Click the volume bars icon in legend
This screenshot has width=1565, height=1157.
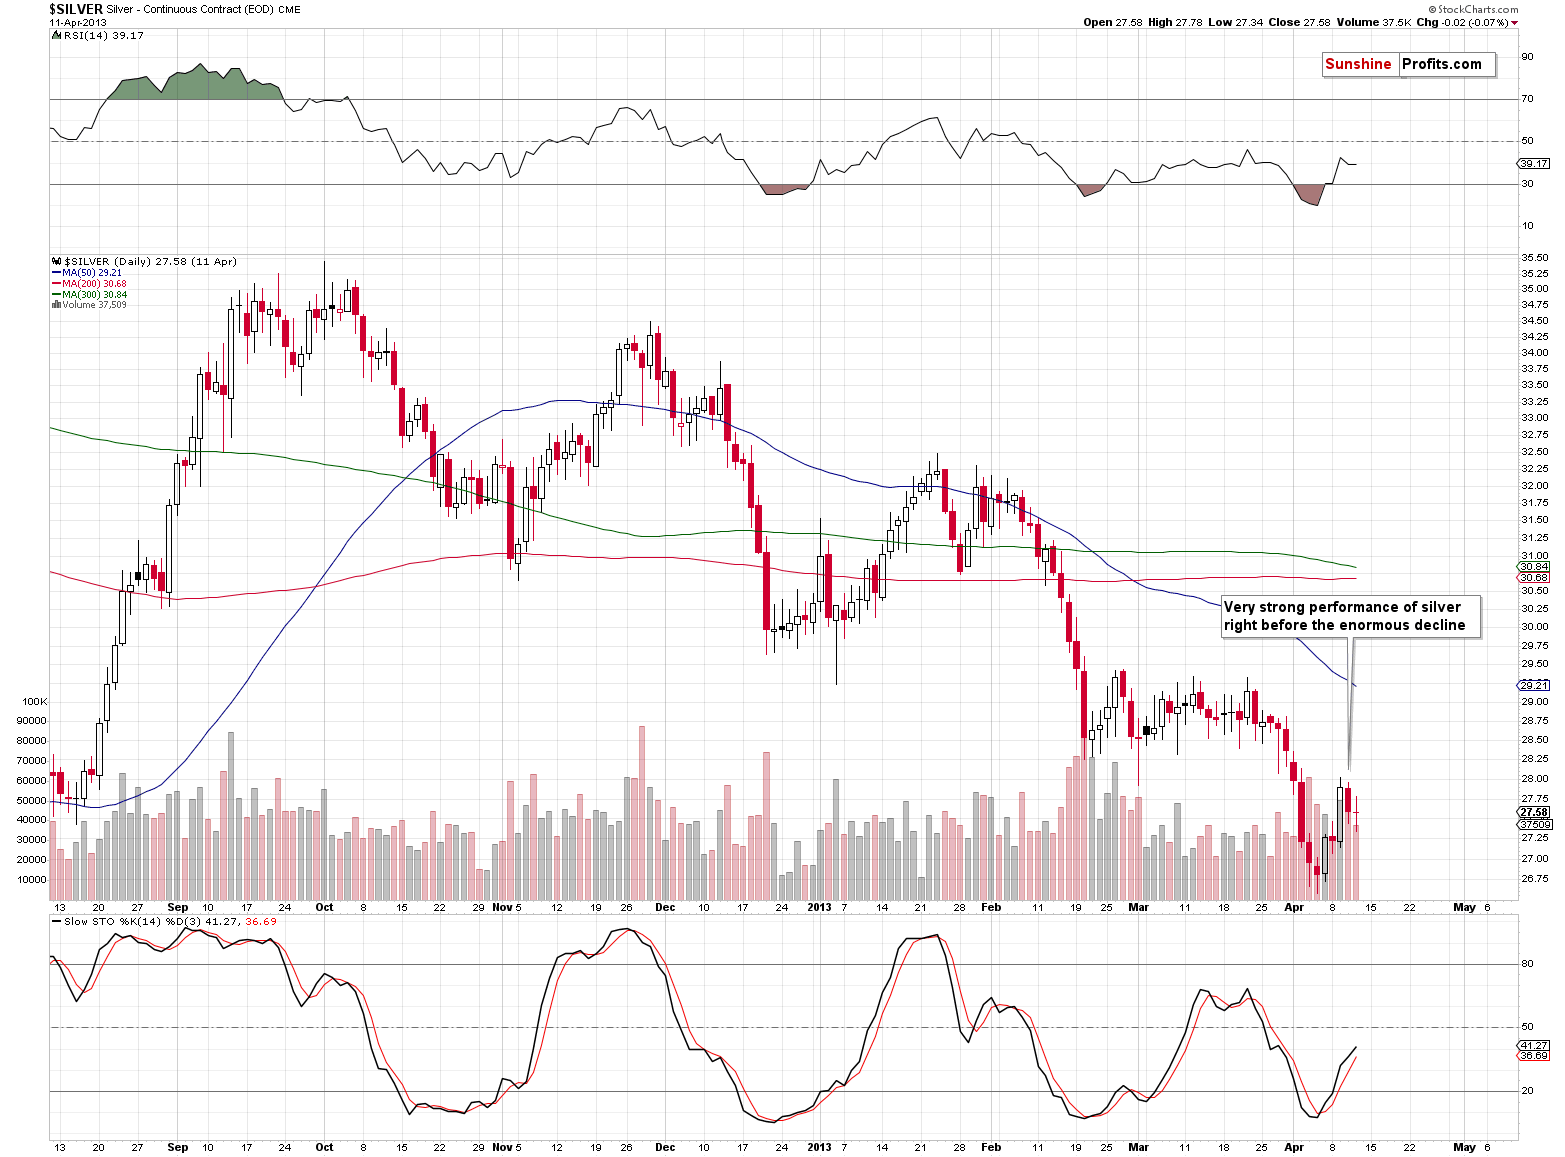click(56, 305)
